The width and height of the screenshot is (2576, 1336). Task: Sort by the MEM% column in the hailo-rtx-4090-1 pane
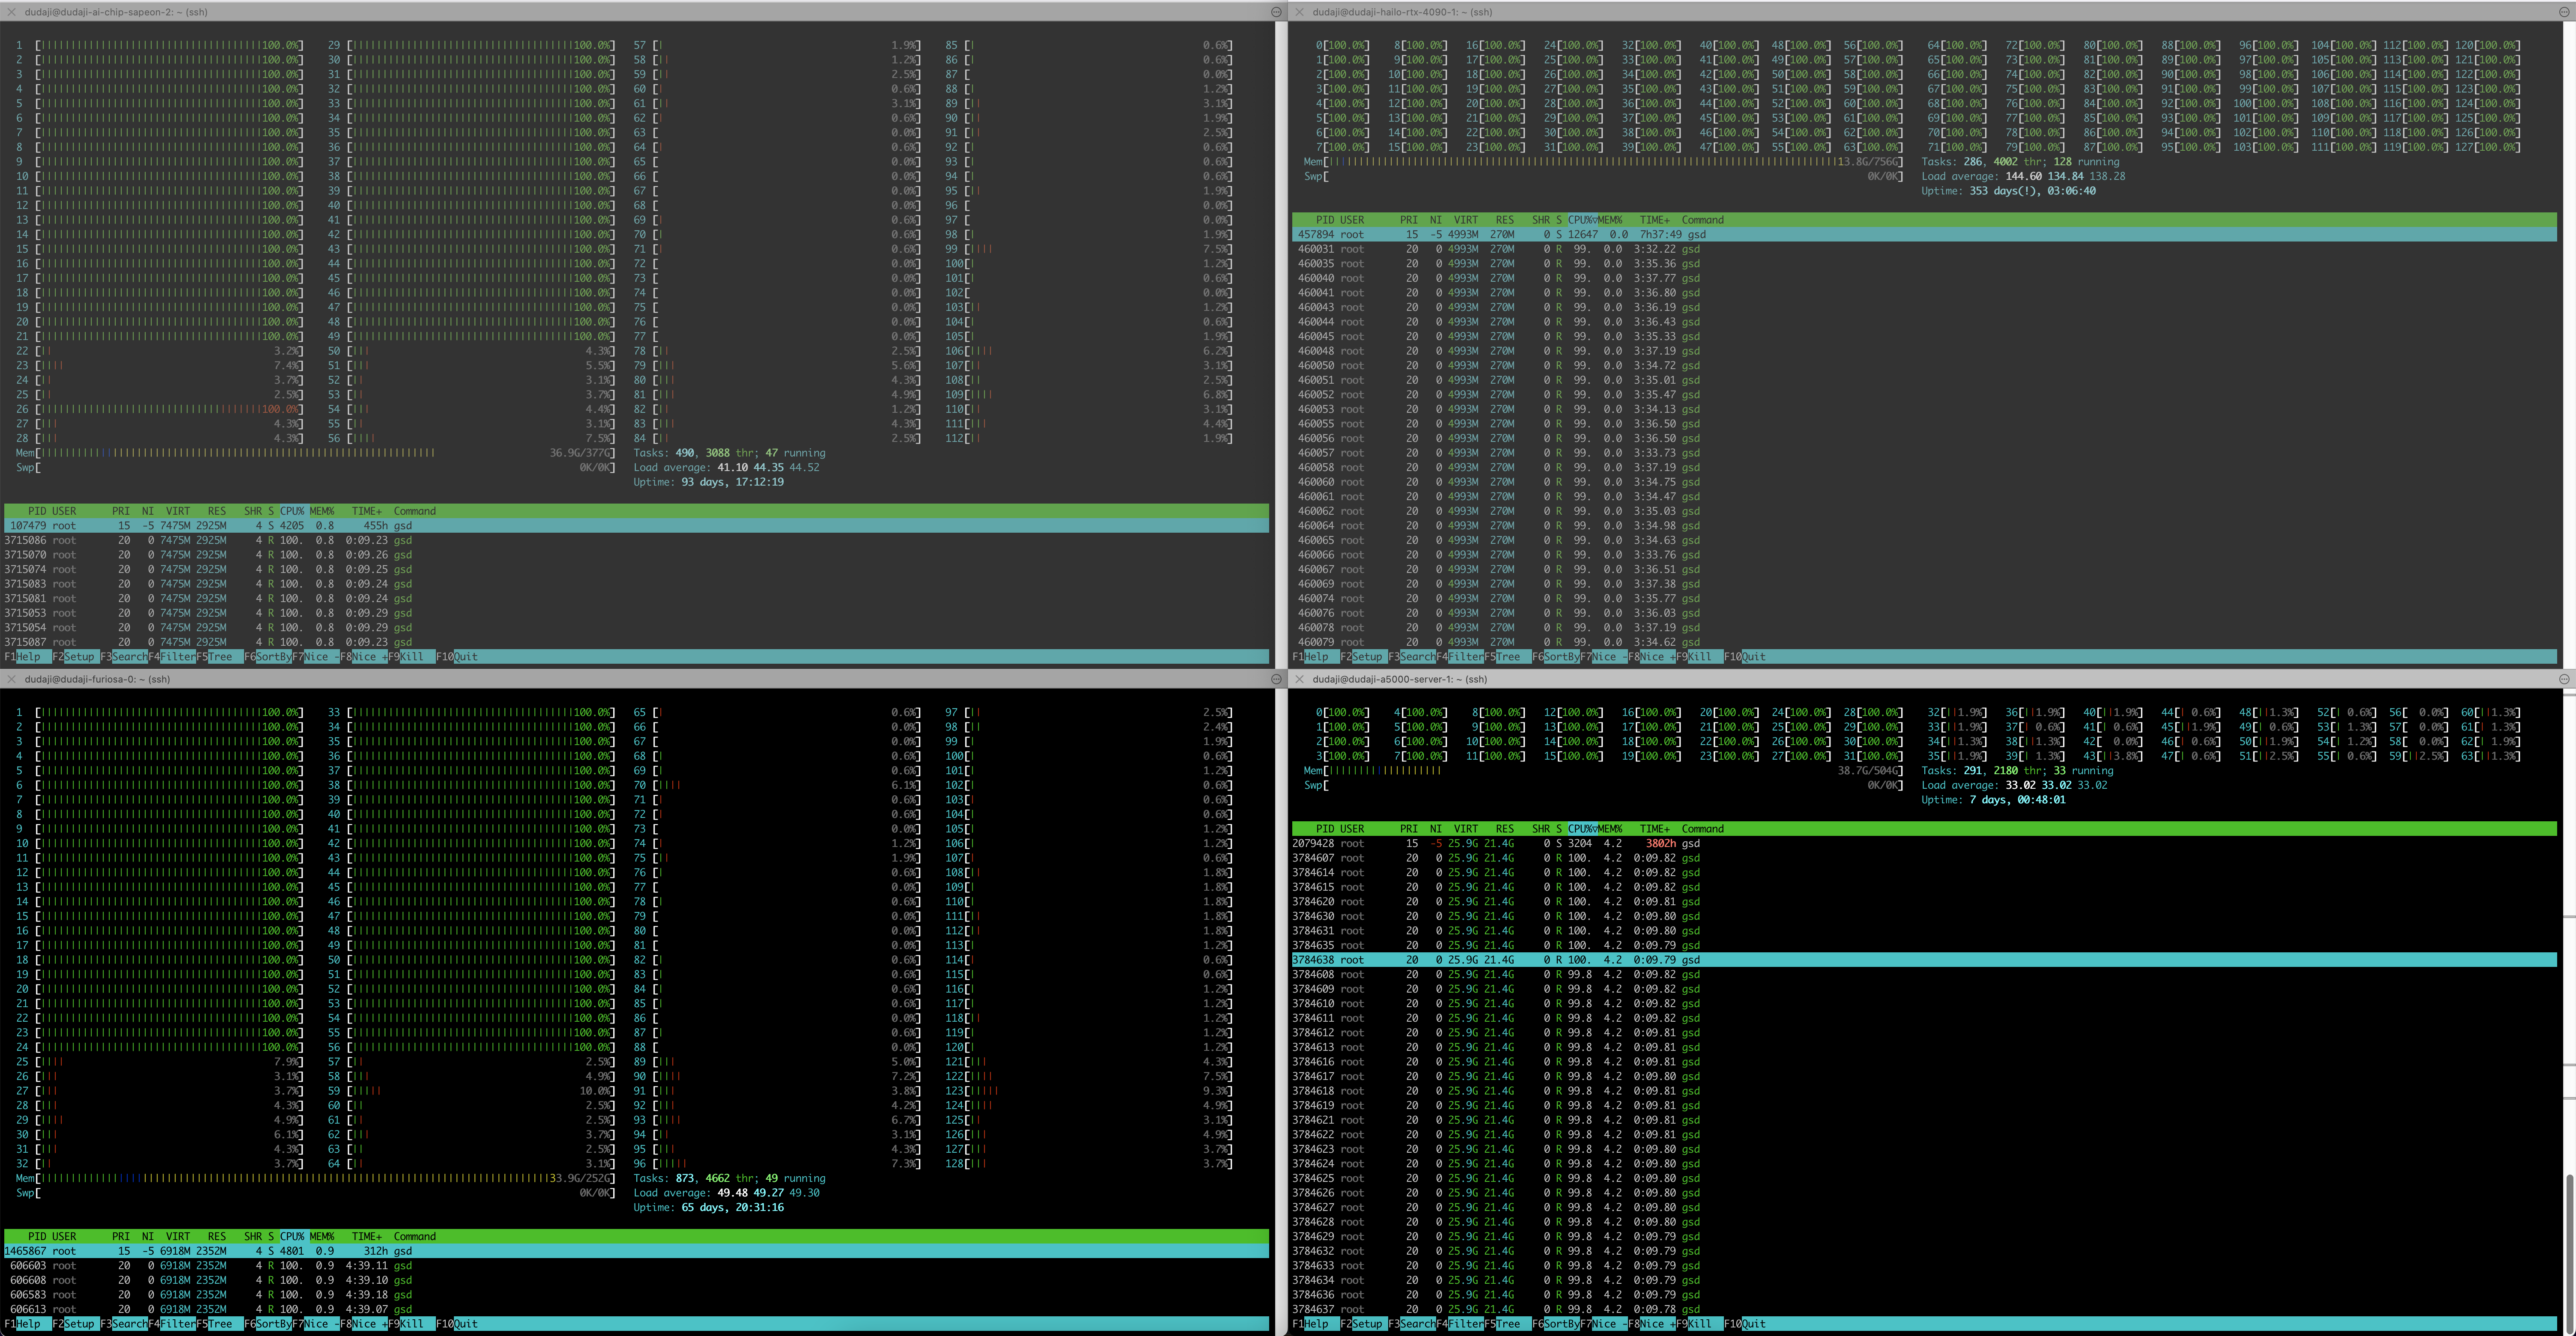pyautogui.click(x=1610, y=220)
